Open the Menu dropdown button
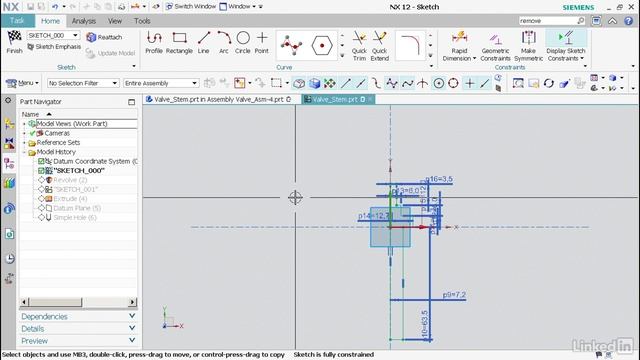The image size is (640, 360). point(22,83)
